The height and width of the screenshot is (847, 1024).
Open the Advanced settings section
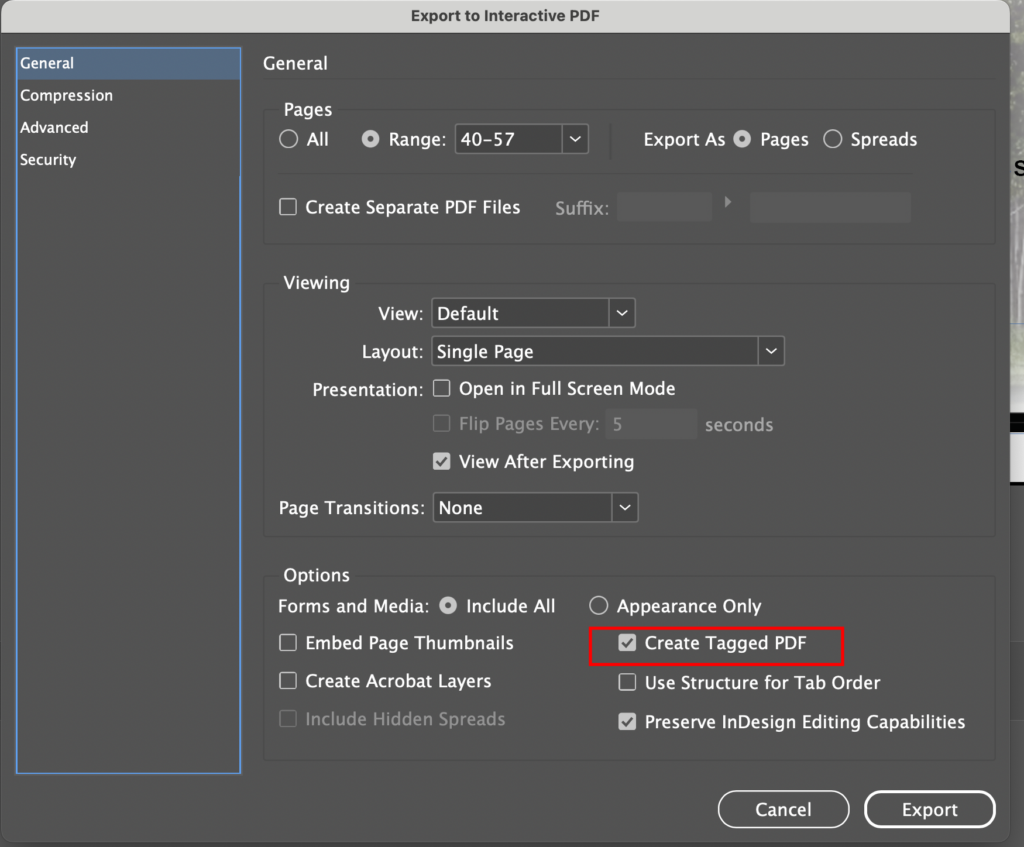[54, 128]
